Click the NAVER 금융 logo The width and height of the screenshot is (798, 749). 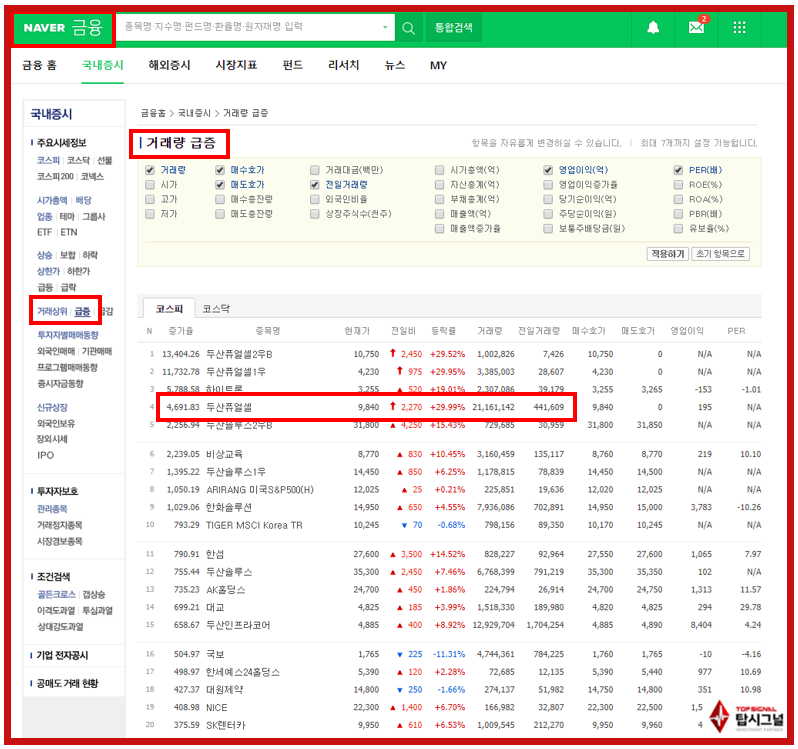click(64, 27)
